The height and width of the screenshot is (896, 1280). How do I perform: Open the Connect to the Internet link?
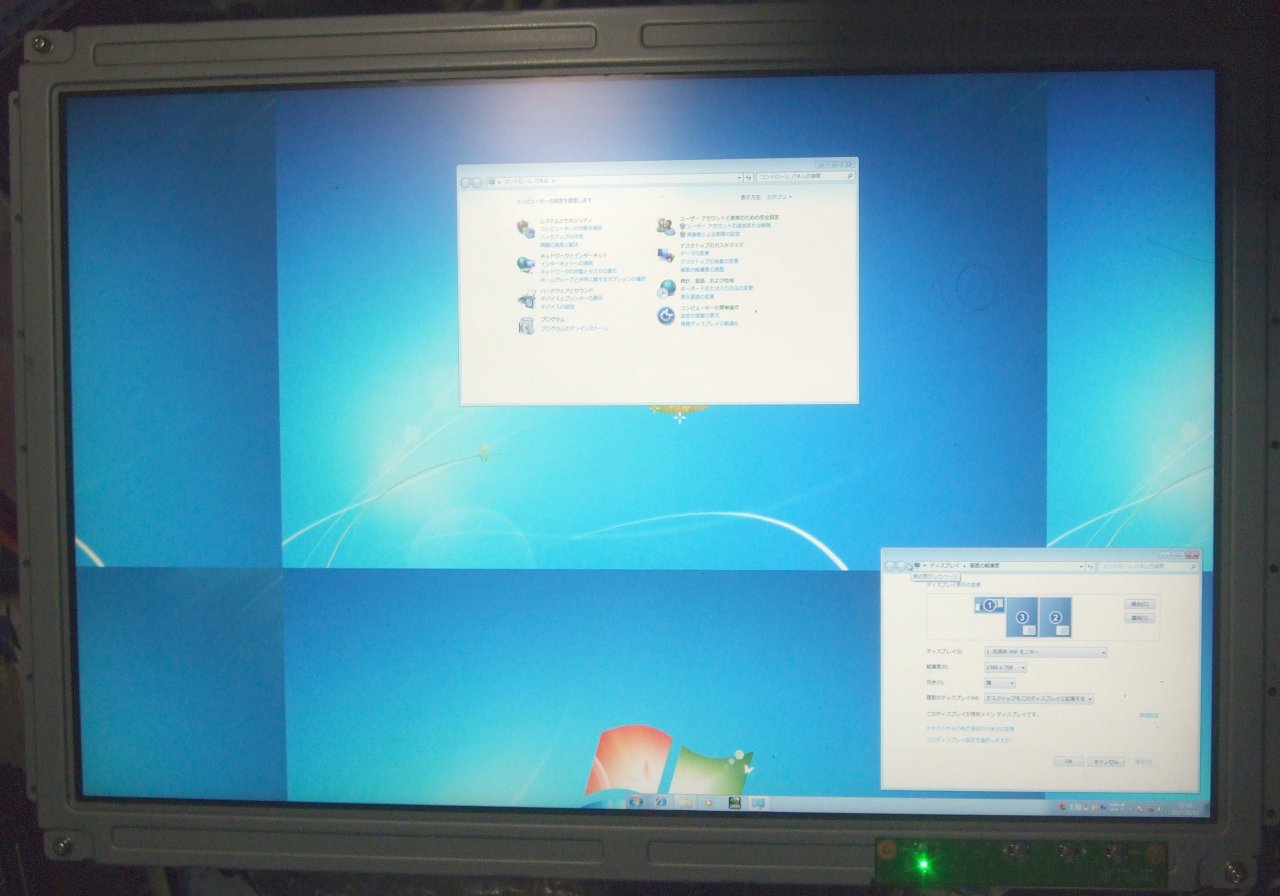coord(567,263)
